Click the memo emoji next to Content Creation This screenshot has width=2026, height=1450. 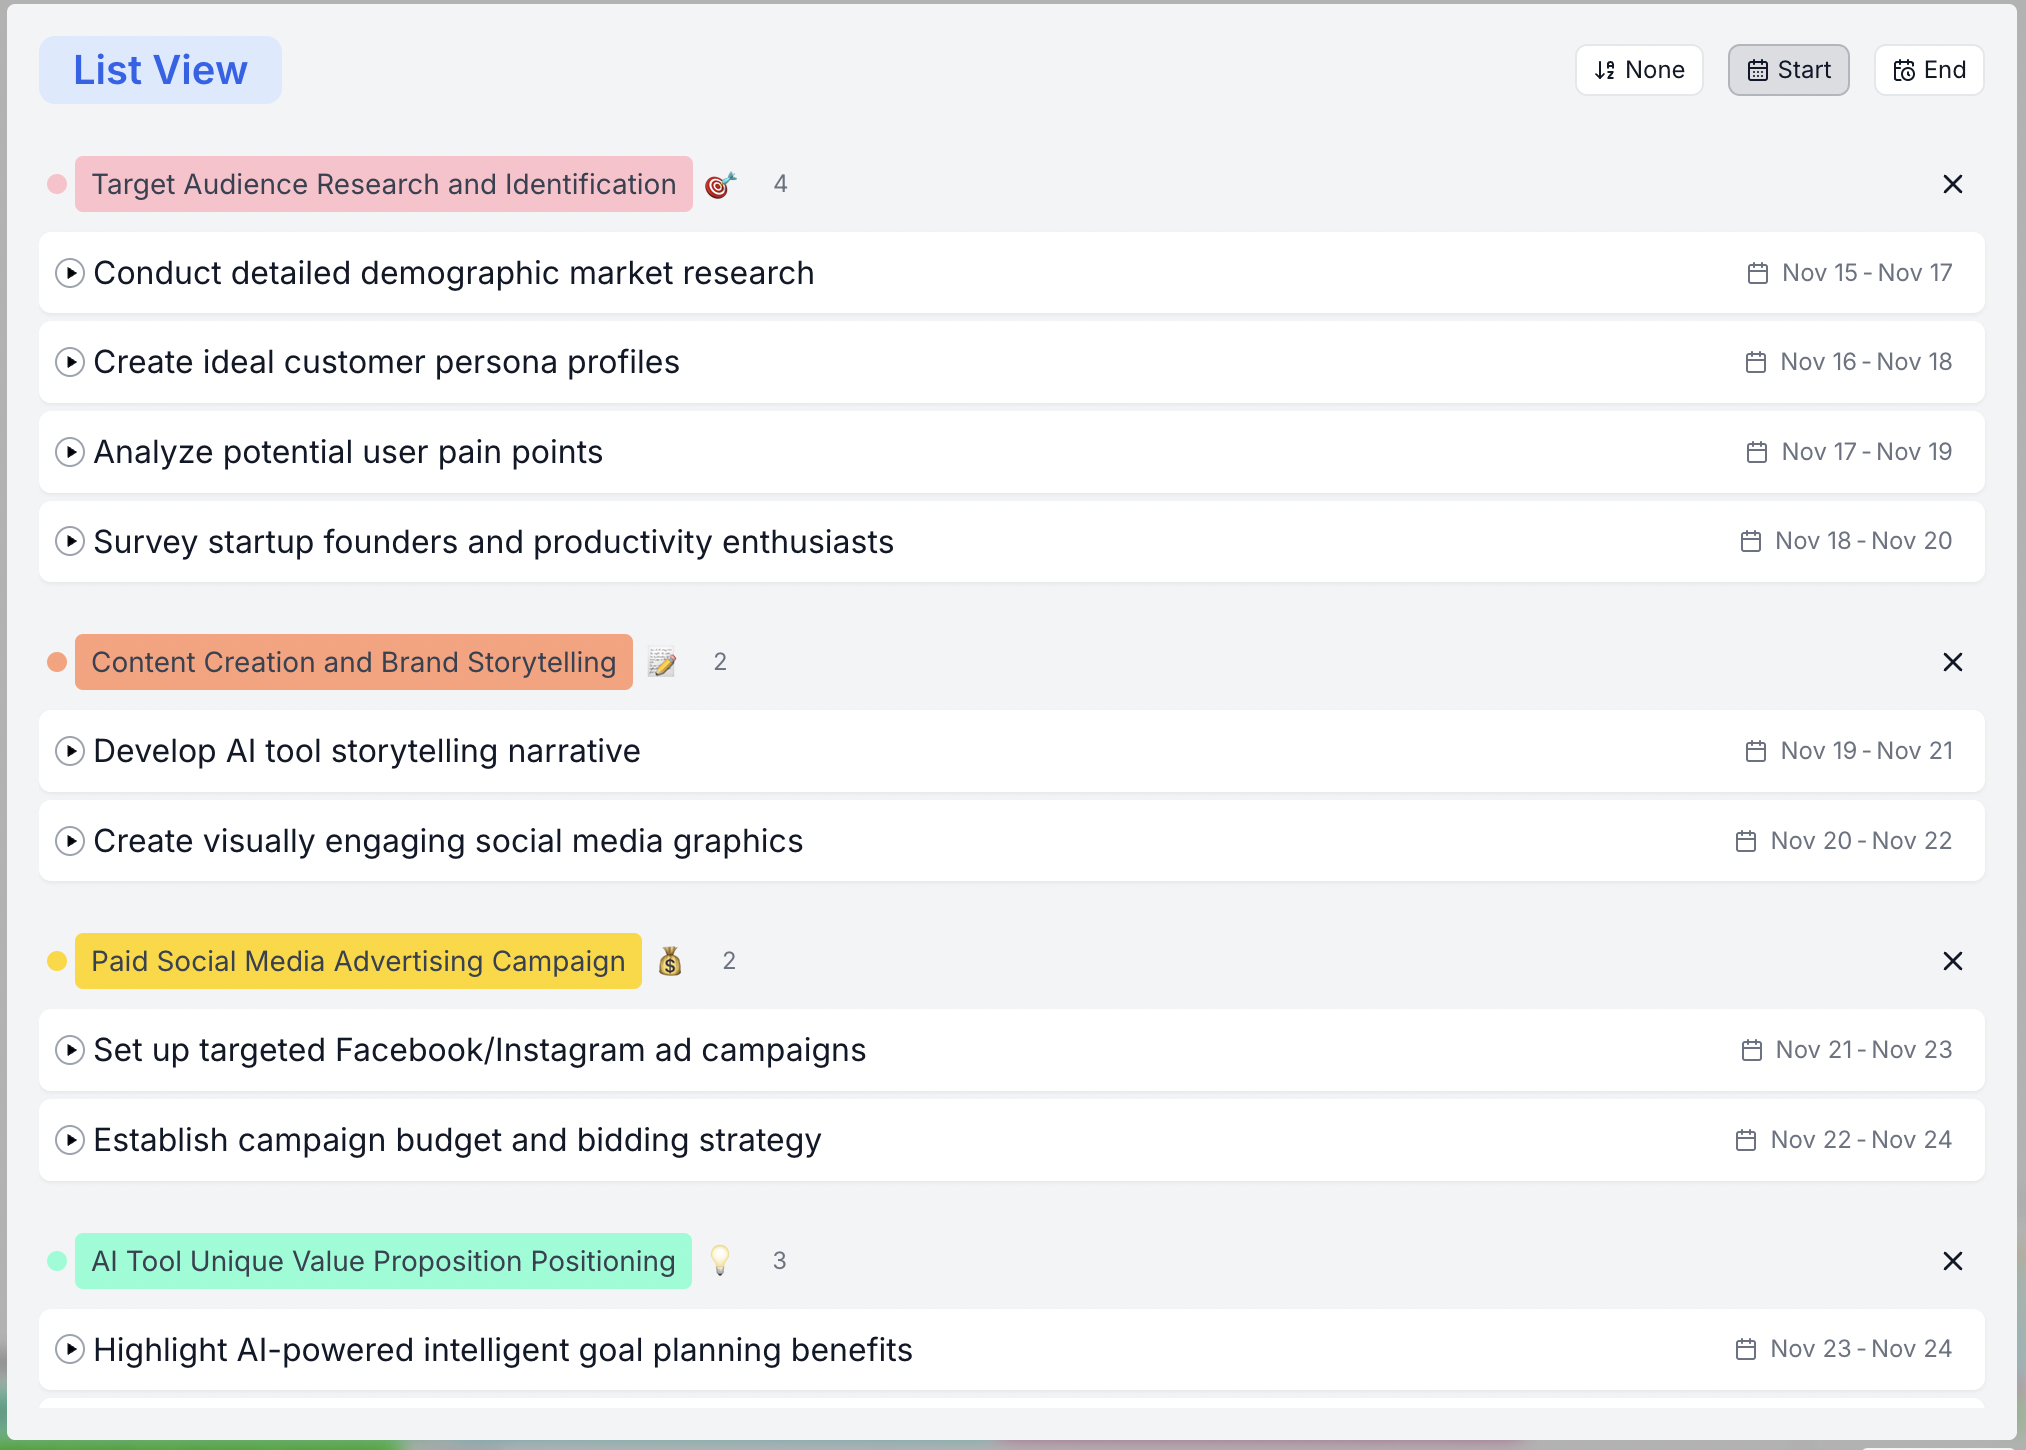coord(661,662)
